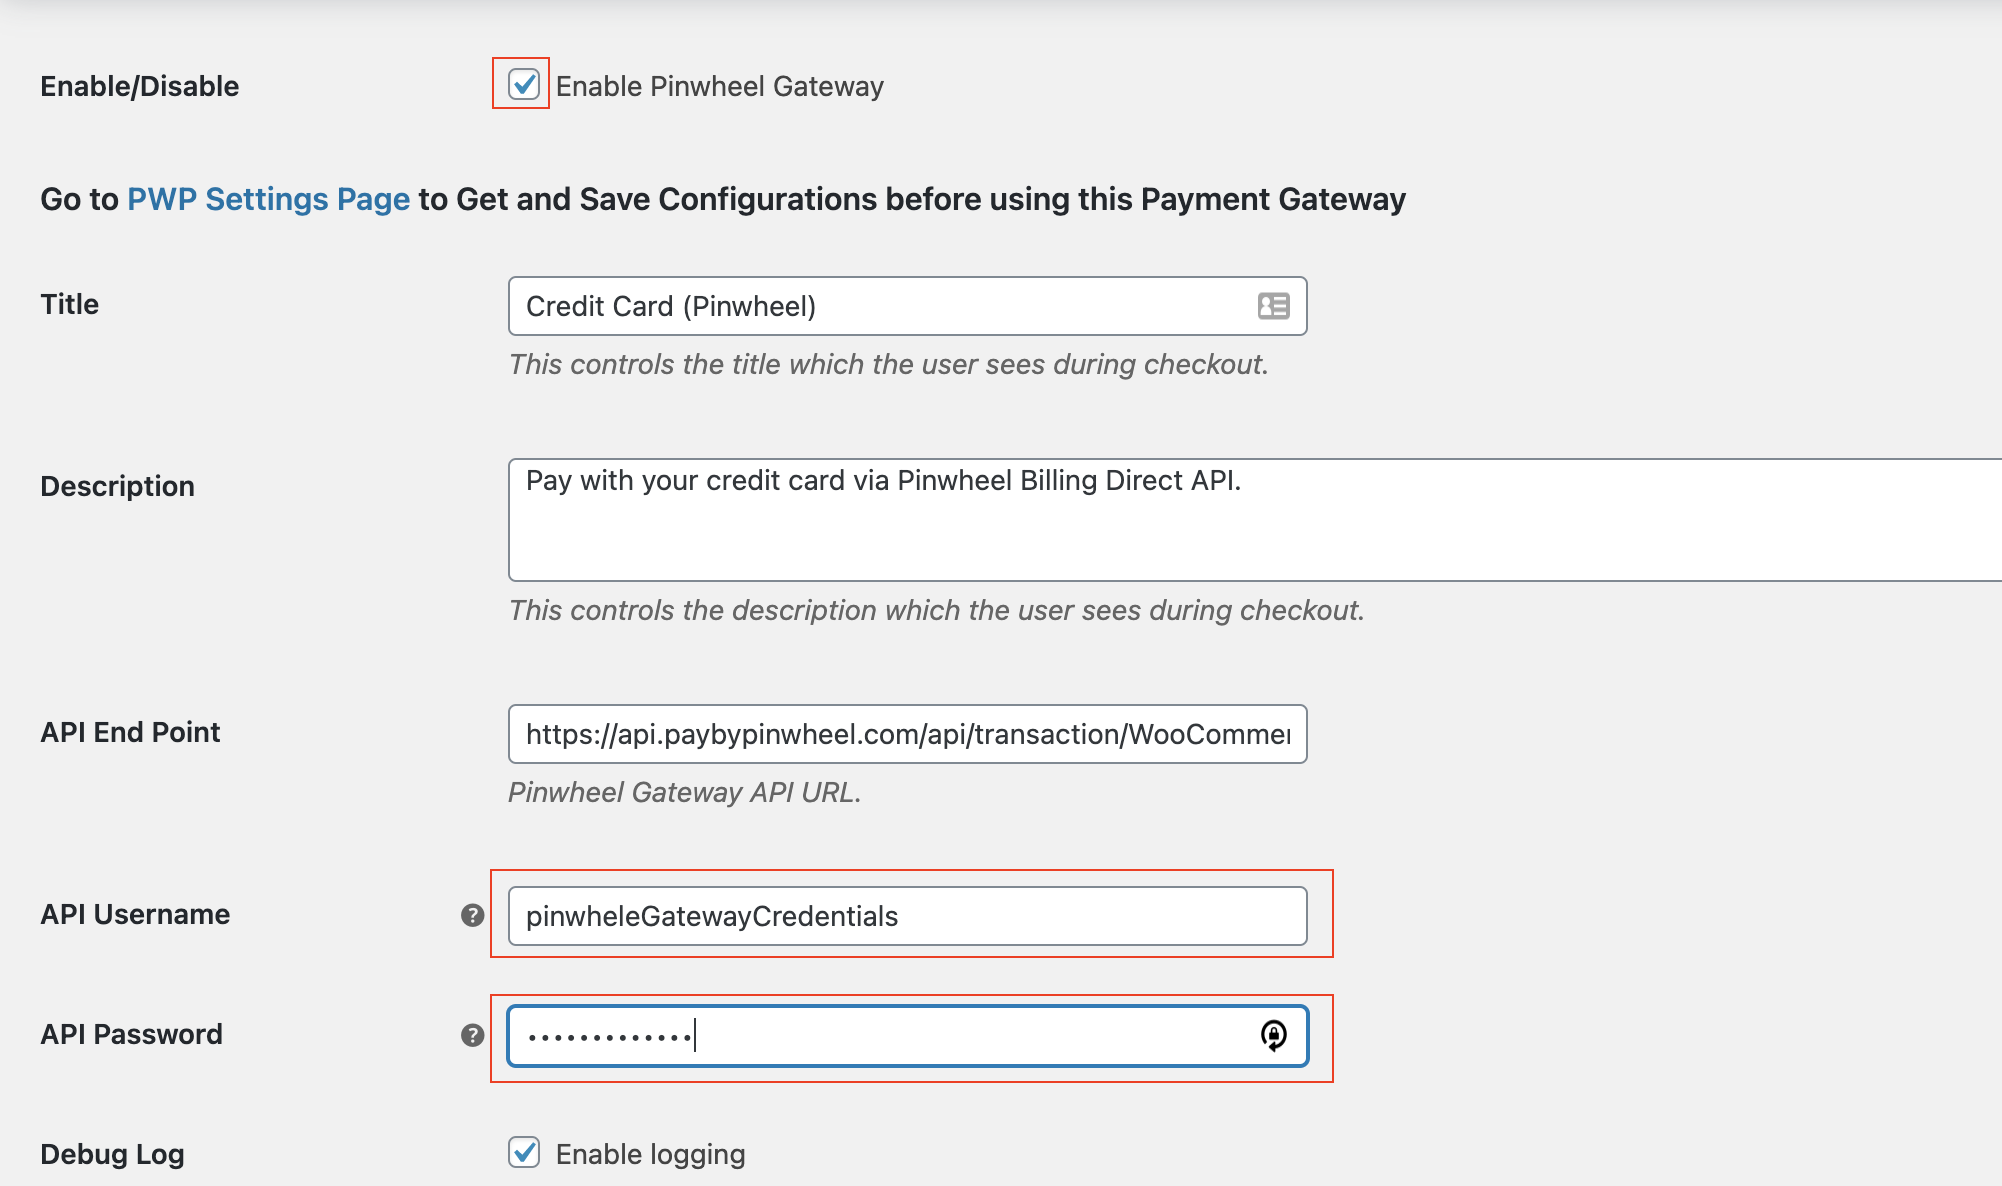Click the password manager icon in API Password
The height and width of the screenshot is (1186, 2002).
tap(1273, 1036)
